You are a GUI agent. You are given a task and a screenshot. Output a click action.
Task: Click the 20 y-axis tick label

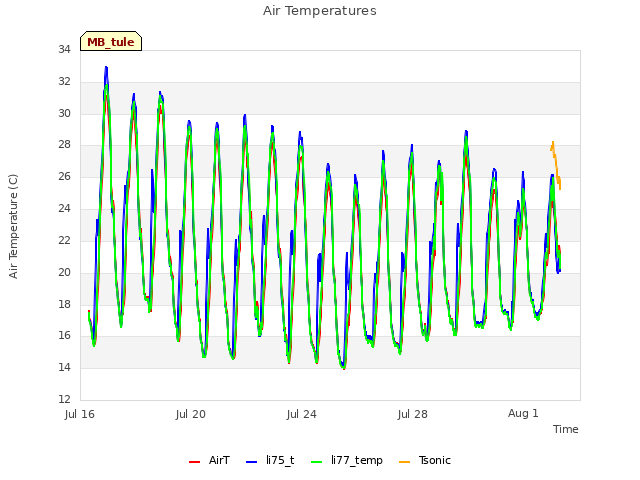coord(64,272)
